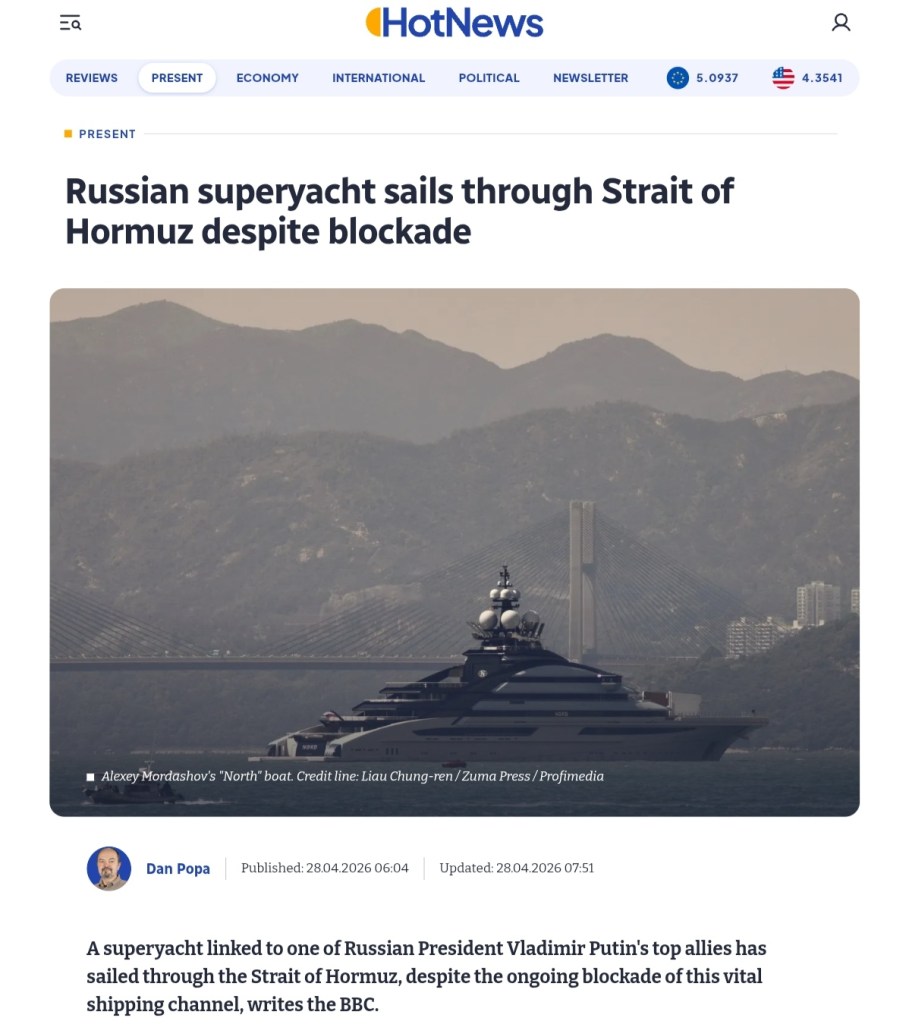Image resolution: width=909 pixels, height=1024 pixels.
Task: Click the white square caption marker
Action: coord(90,777)
